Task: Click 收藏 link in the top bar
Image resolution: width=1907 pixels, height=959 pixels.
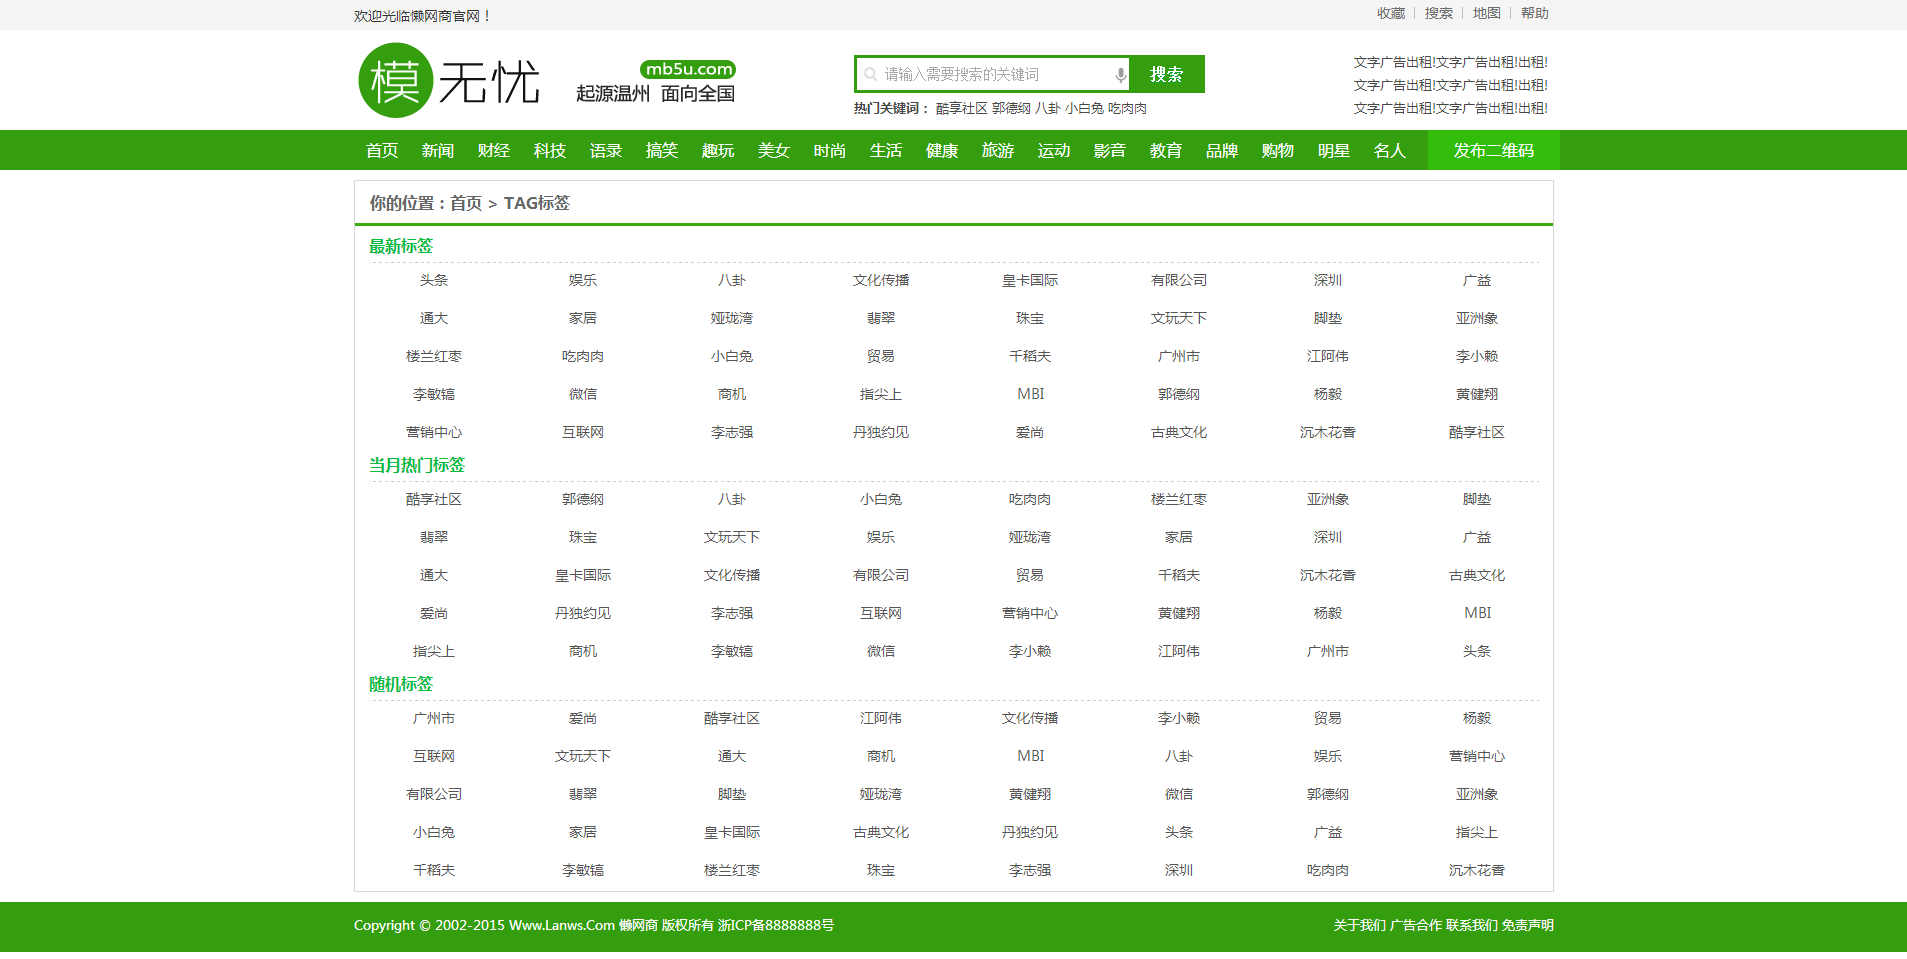Action: tap(1390, 14)
